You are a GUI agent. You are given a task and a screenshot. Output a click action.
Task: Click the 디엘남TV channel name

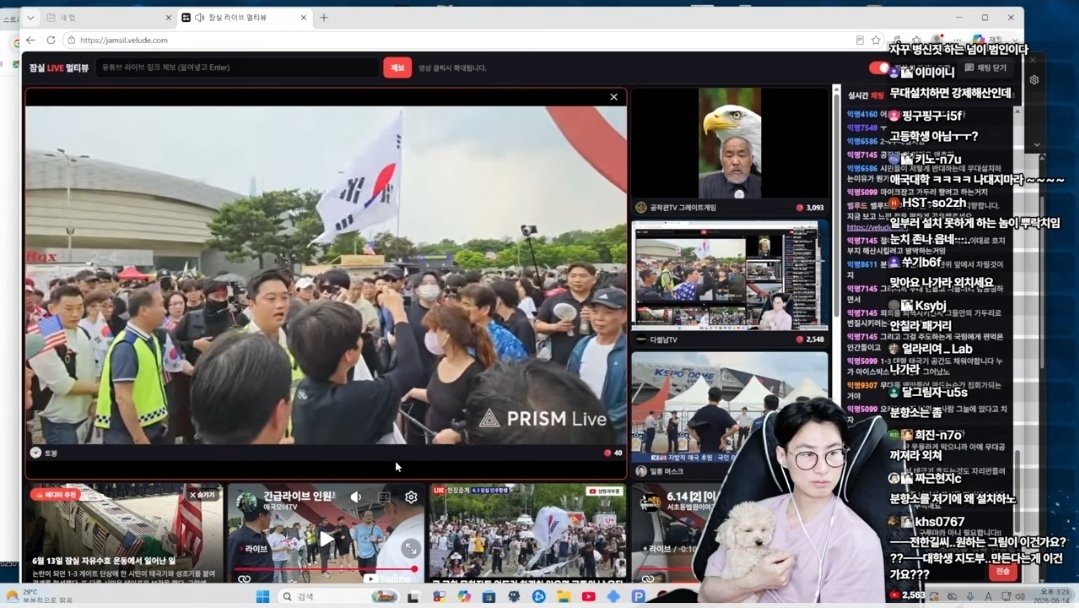(x=663, y=340)
